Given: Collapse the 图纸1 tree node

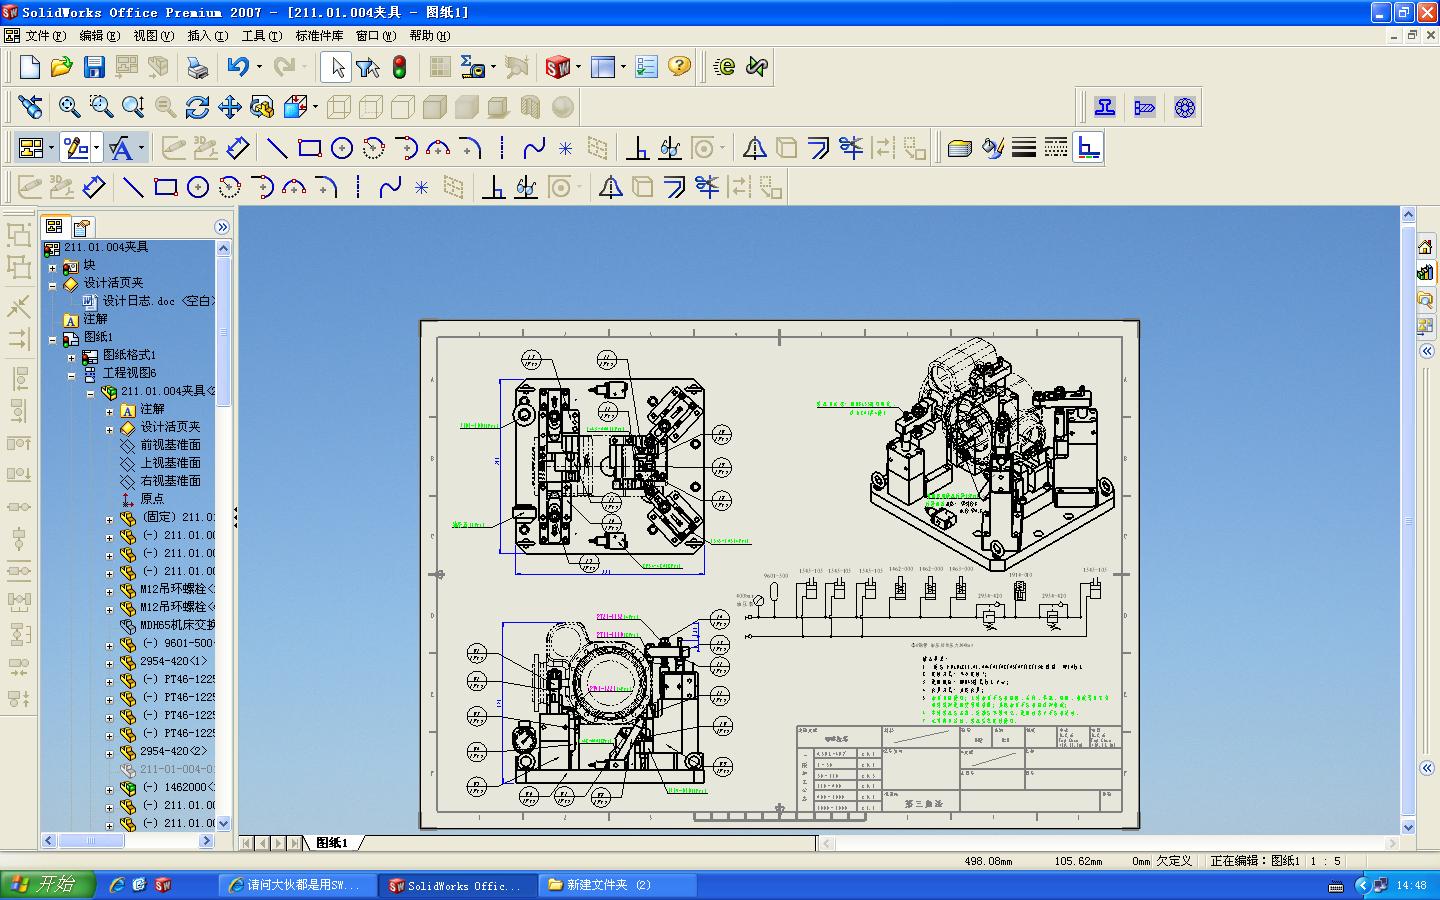Looking at the screenshot, I should [x=53, y=339].
